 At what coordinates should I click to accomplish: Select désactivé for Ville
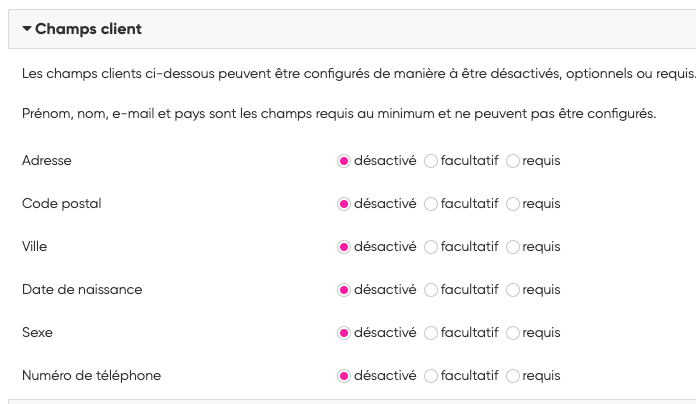pos(345,247)
